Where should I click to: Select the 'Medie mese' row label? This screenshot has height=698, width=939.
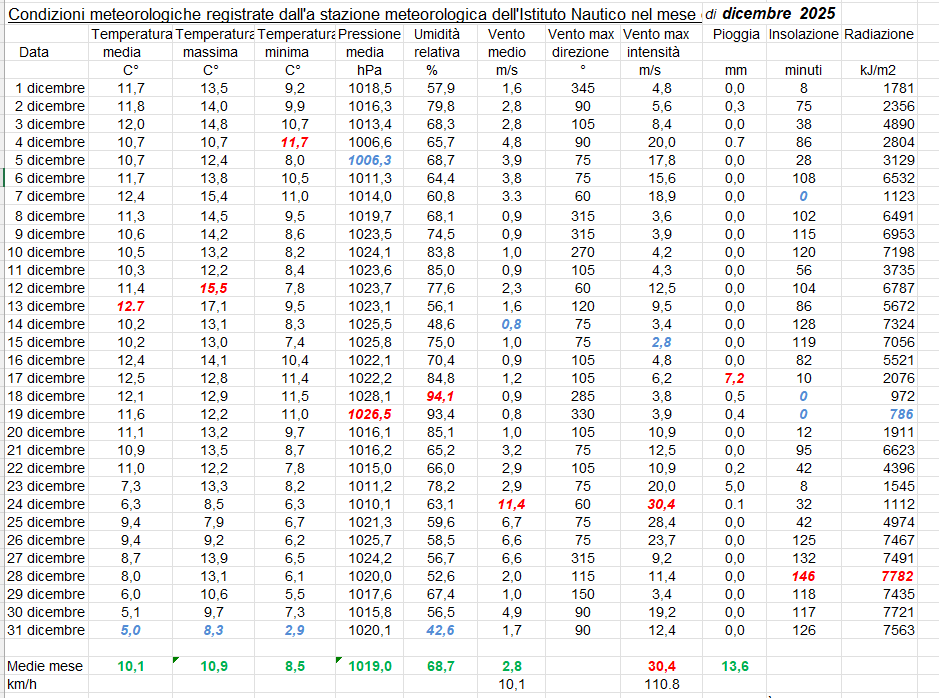point(45,666)
